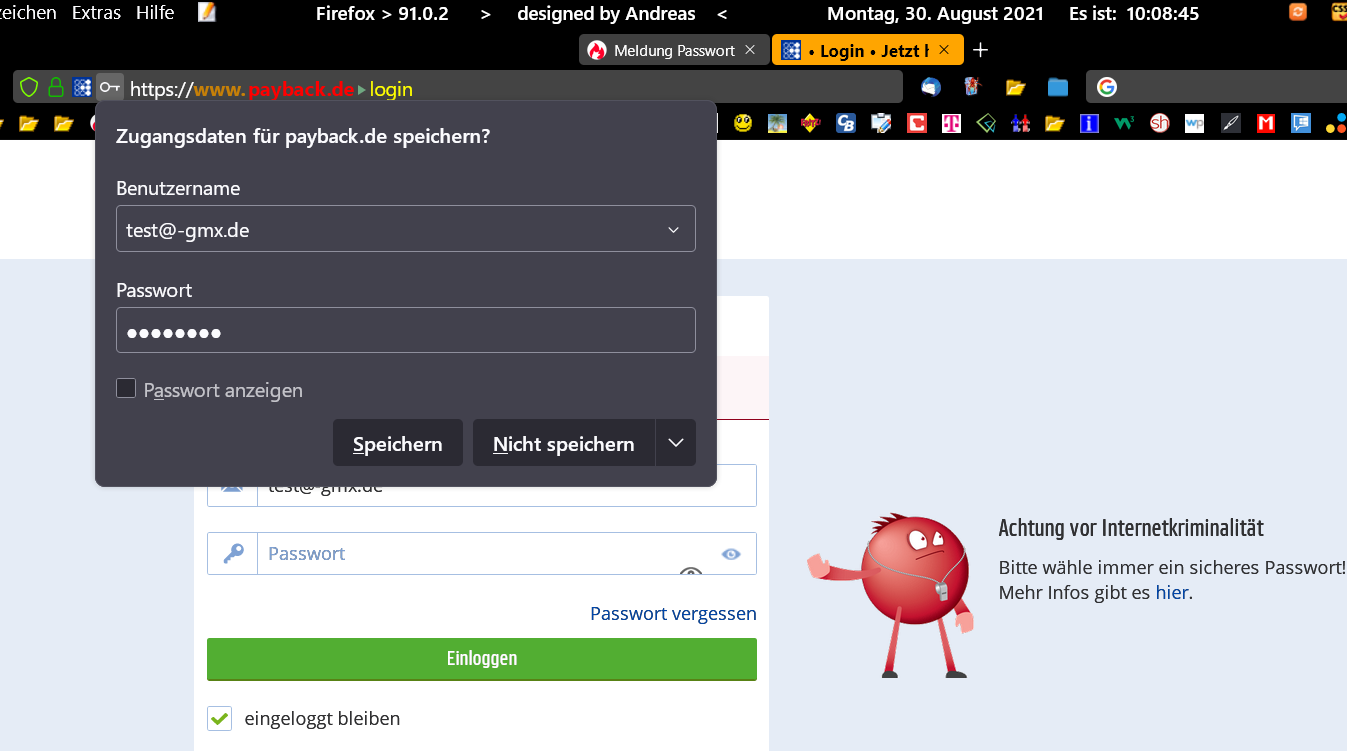Click the Passwort input on the login page
This screenshot has width=1347, height=751.
click(x=482, y=553)
